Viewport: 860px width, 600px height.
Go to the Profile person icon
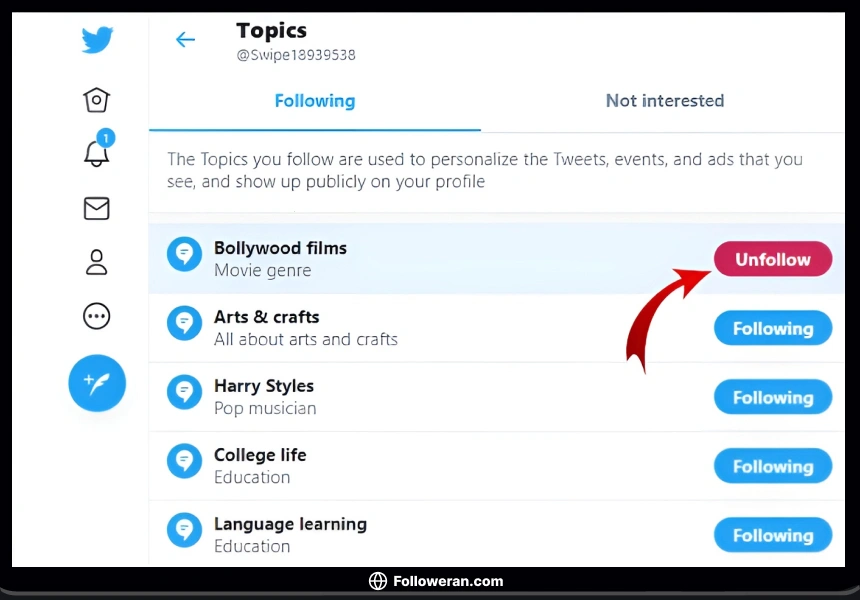coord(96,262)
